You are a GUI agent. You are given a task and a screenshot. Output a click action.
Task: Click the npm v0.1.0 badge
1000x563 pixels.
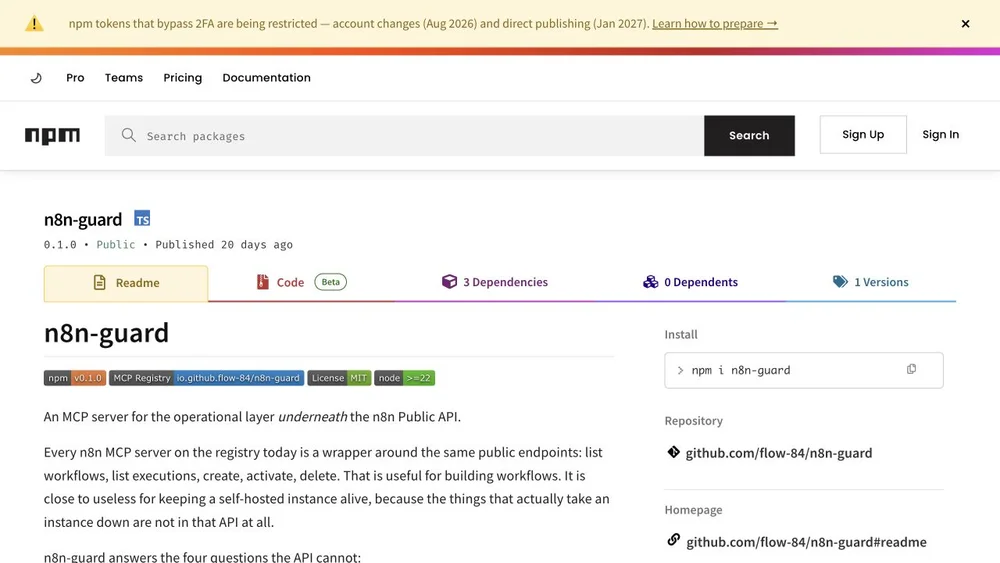75,378
